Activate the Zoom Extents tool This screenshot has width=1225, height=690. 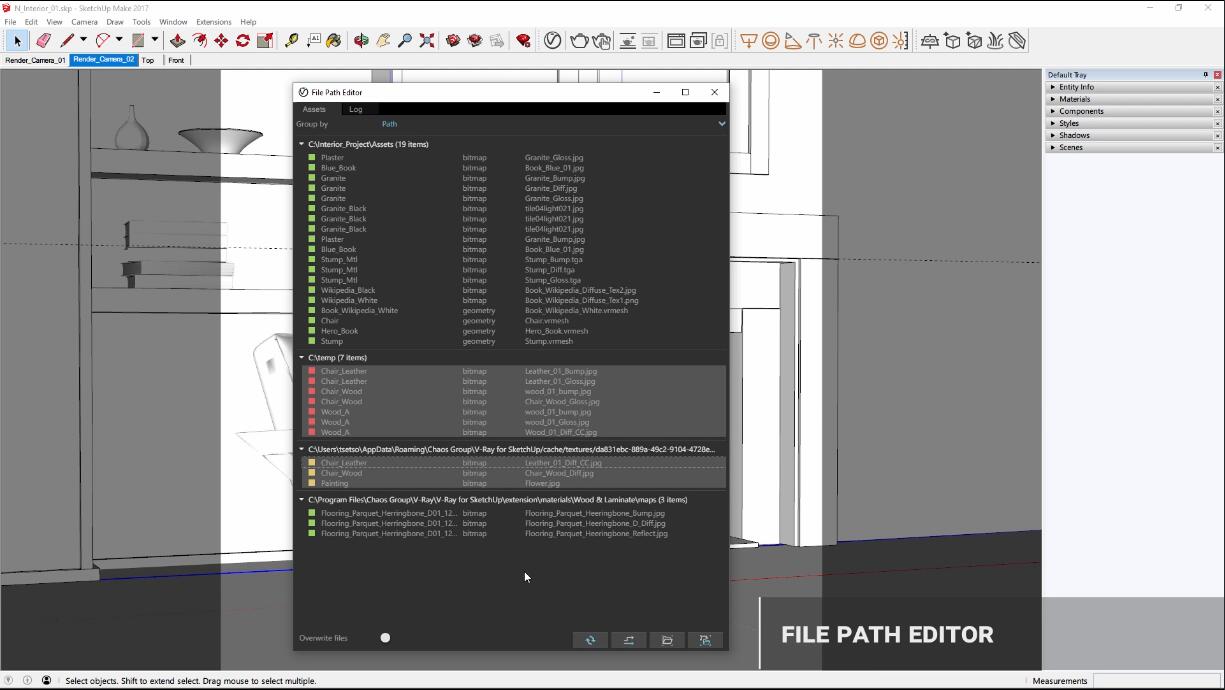427,41
